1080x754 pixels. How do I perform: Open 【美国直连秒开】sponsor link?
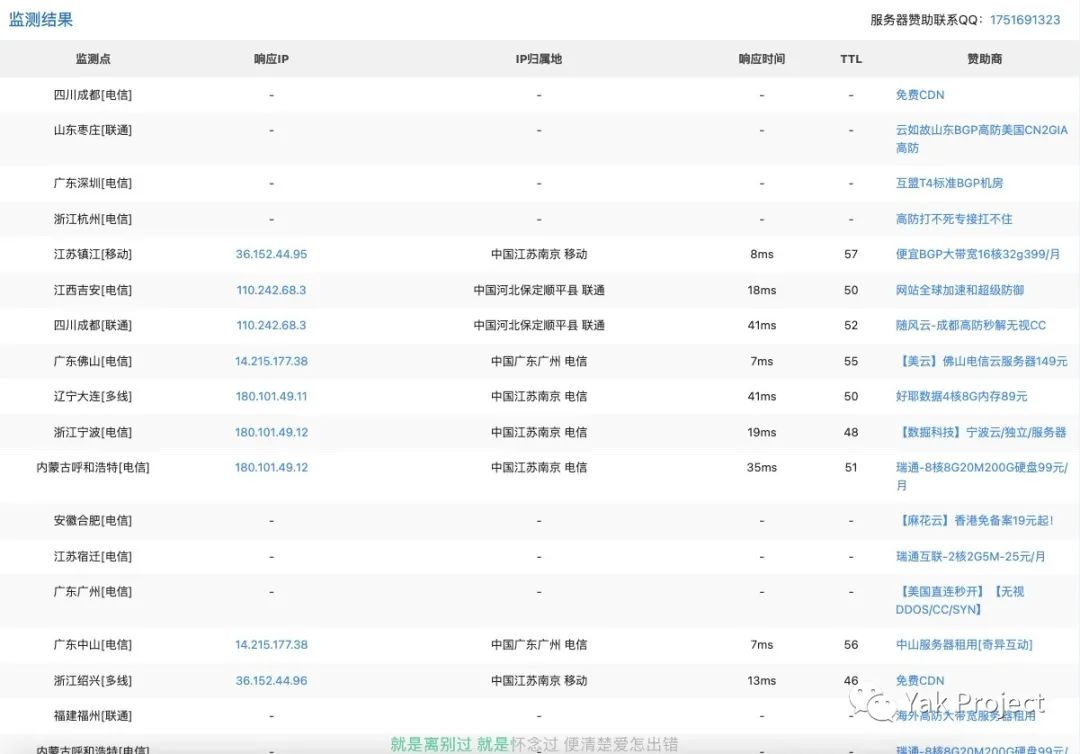[x=959, y=600]
